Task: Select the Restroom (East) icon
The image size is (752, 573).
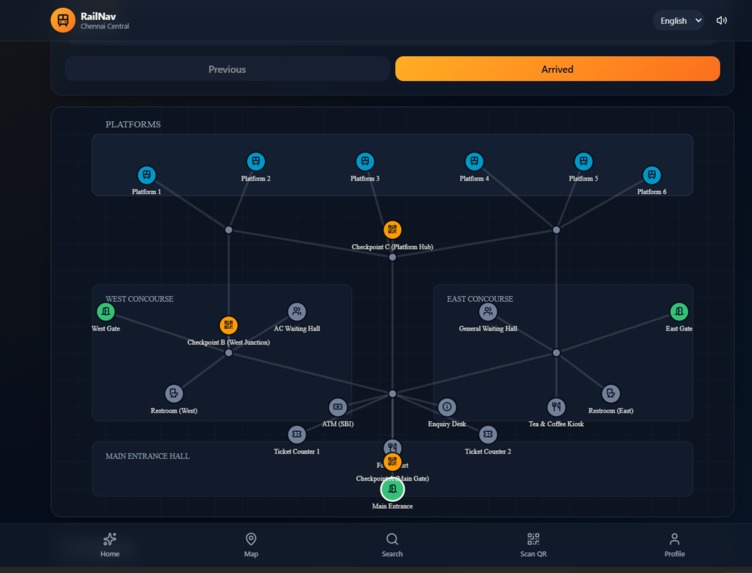Action: (611, 394)
